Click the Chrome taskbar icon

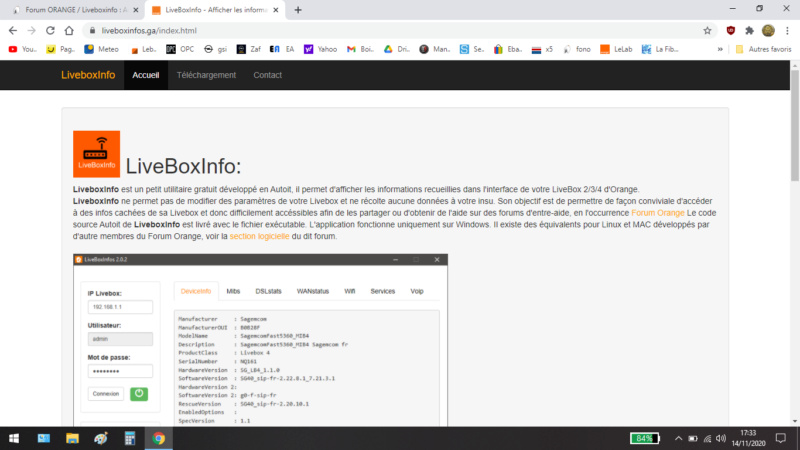159,438
